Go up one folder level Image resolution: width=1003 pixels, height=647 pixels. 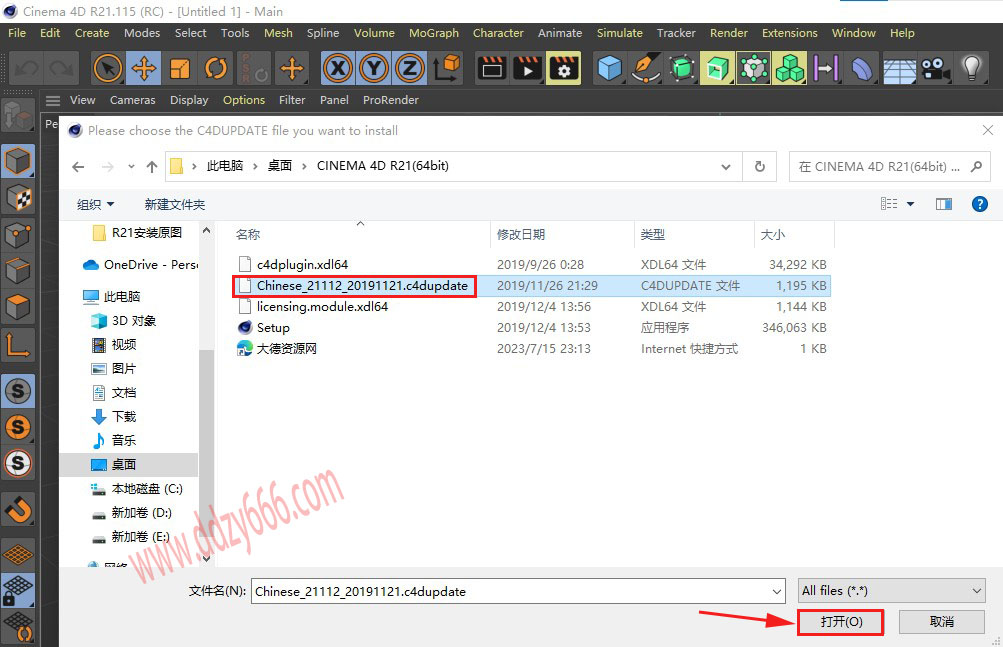coord(152,167)
